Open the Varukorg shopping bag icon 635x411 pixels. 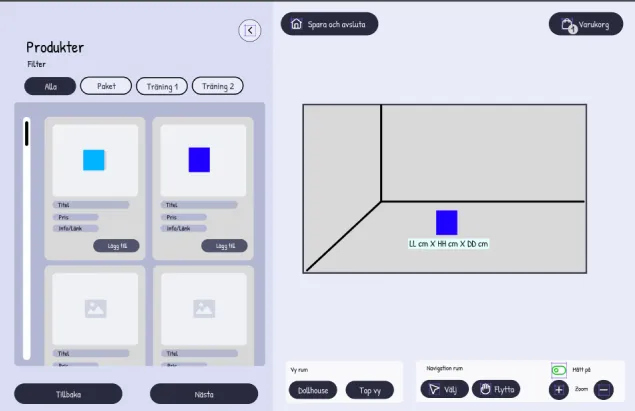tap(567, 25)
